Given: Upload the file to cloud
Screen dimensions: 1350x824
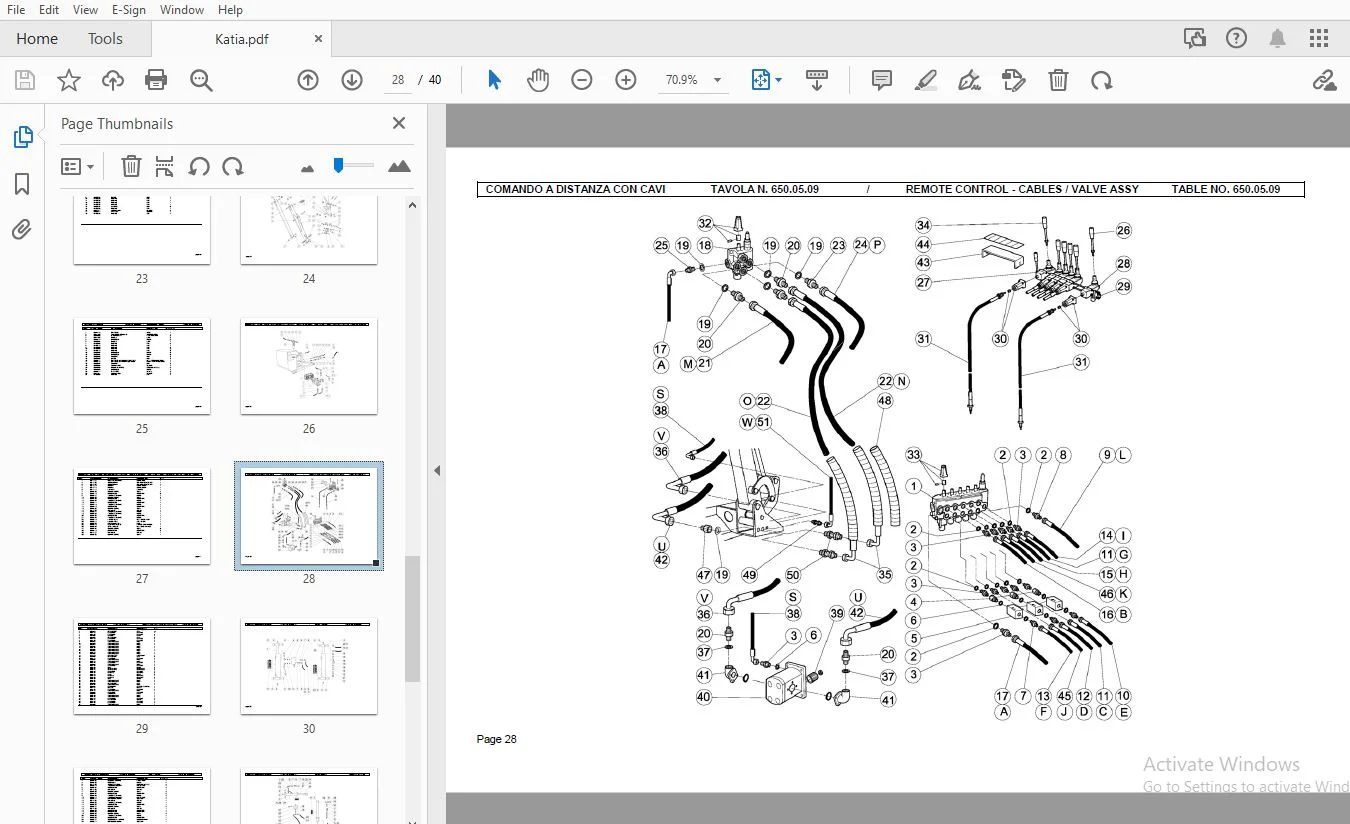Looking at the screenshot, I should (x=113, y=80).
